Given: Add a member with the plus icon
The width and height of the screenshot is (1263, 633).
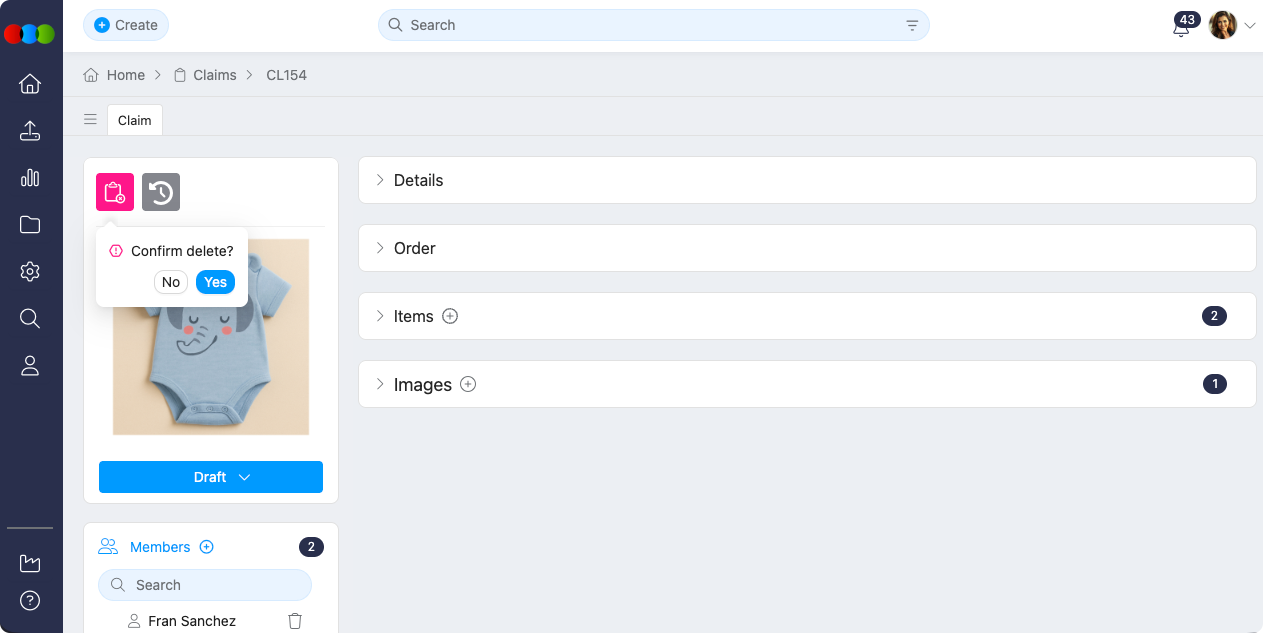Looking at the screenshot, I should click(207, 547).
